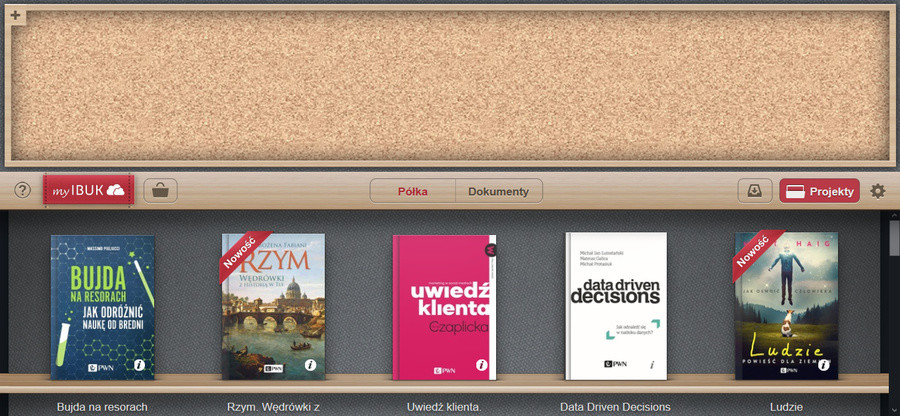Click the download tray icon

click(755, 190)
